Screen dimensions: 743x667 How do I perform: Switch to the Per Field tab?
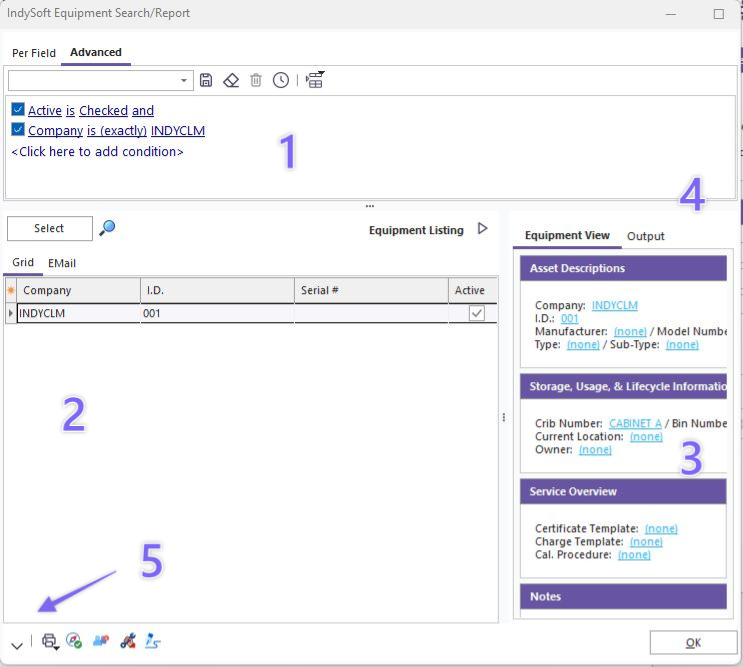34,53
